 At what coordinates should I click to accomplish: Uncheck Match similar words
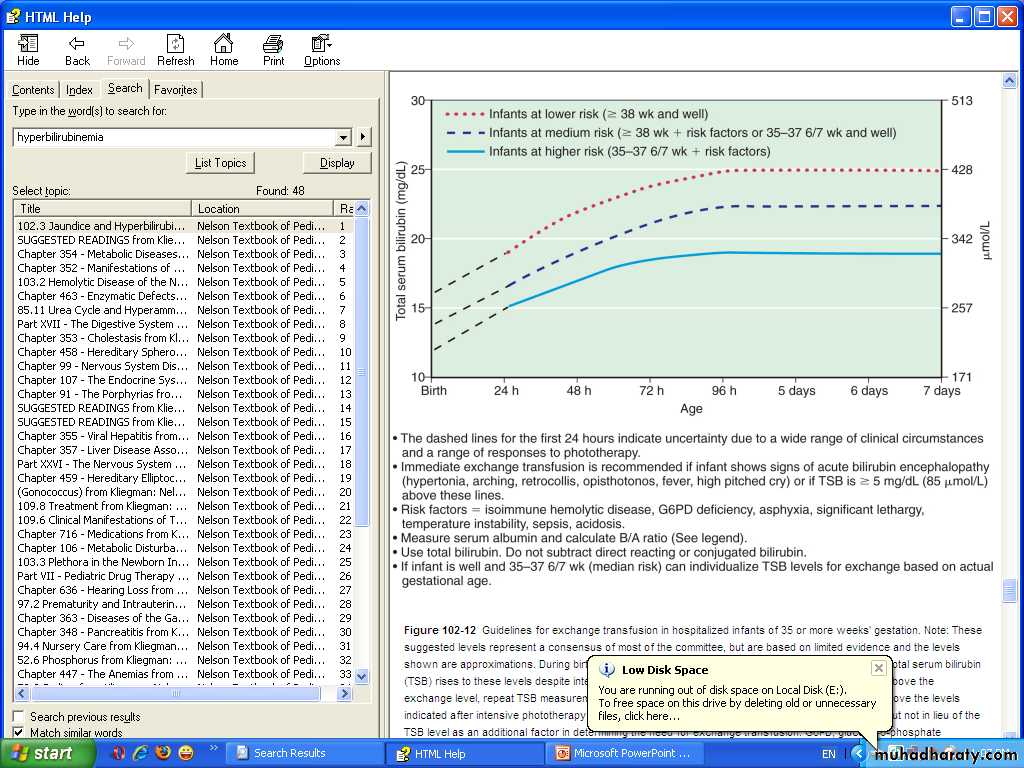(x=19, y=733)
